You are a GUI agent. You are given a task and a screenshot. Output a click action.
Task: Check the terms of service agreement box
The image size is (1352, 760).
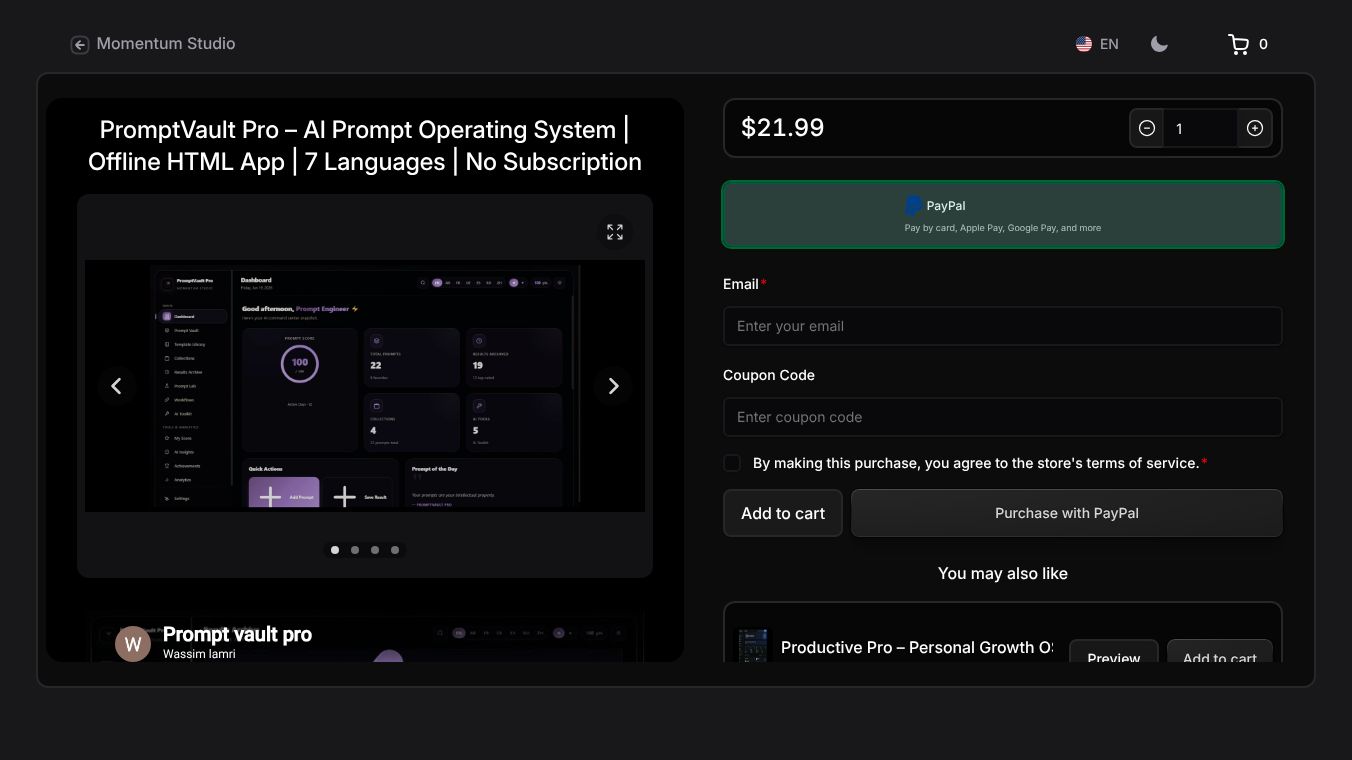[x=732, y=463]
